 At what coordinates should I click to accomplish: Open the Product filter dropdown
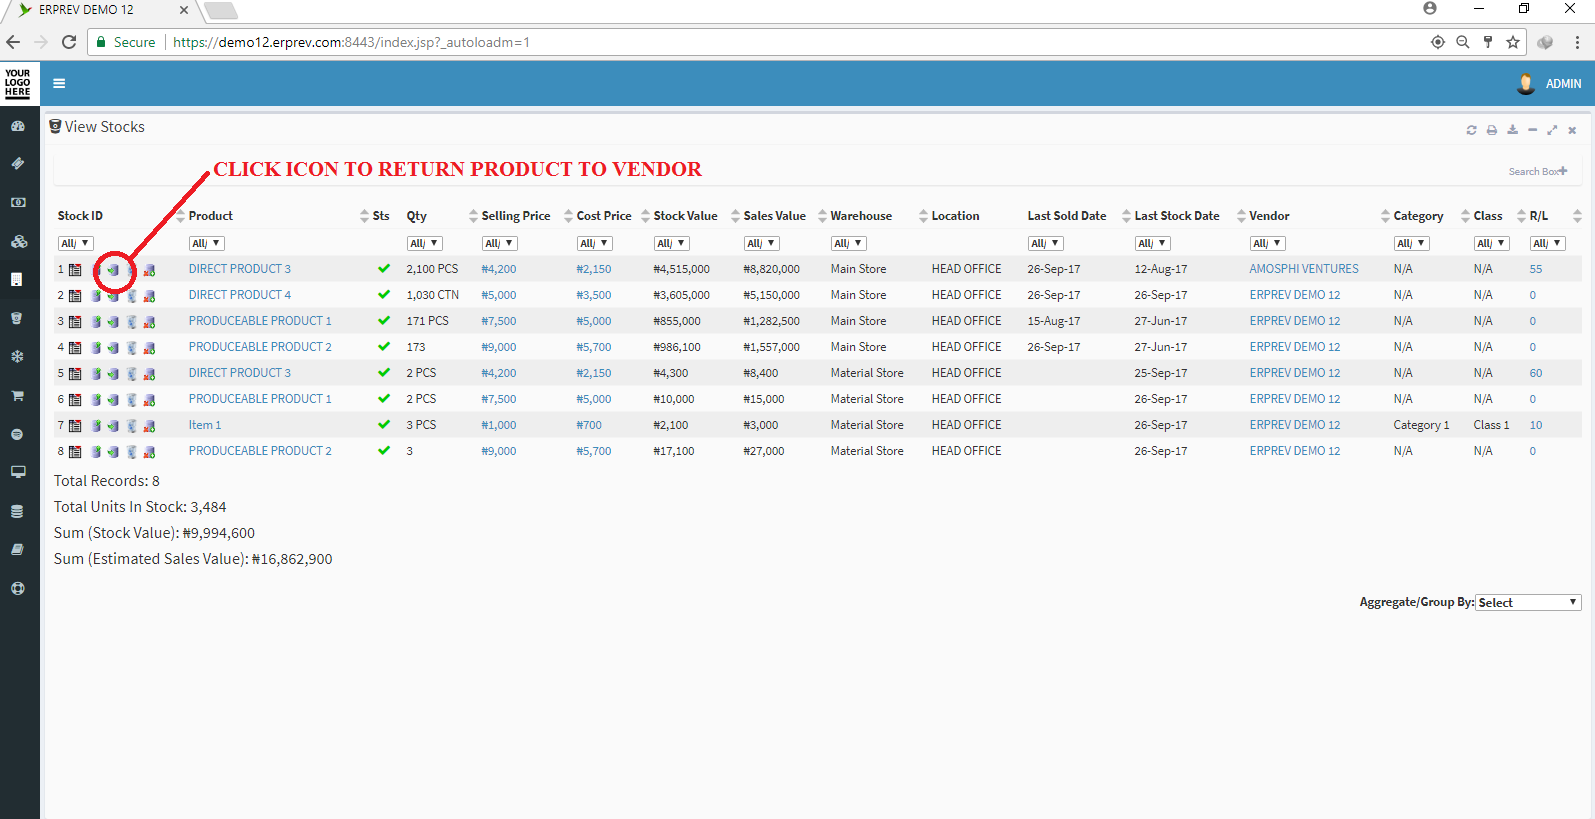tap(206, 243)
